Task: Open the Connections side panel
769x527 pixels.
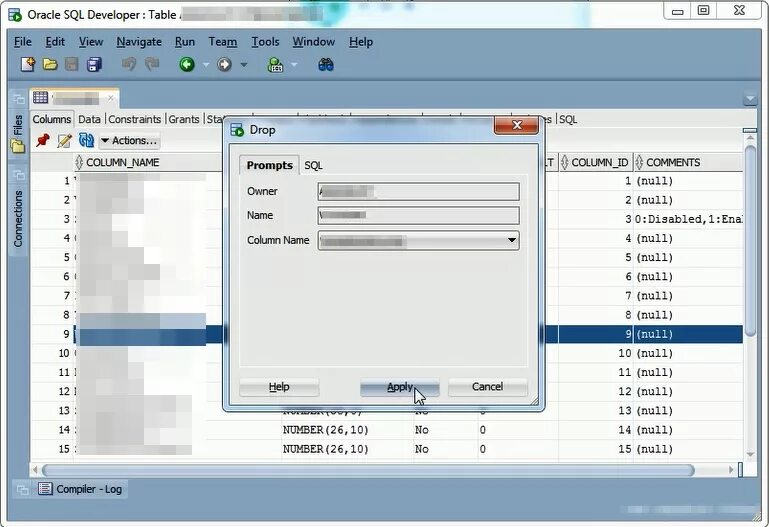Action: point(18,219)
